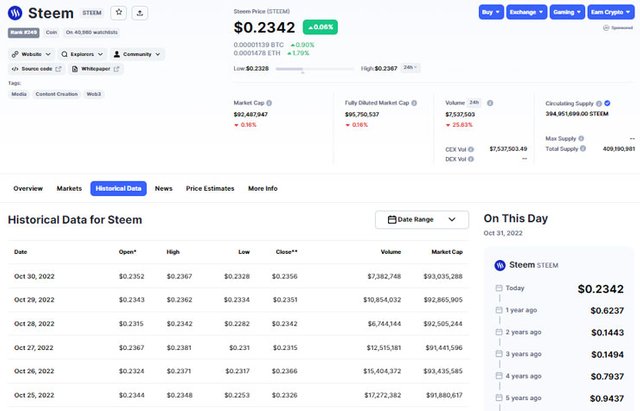The height and width of the screenshot is (411, 640).
Task: Click volume $6,744,144 for Oct 28
Action: 384,324
